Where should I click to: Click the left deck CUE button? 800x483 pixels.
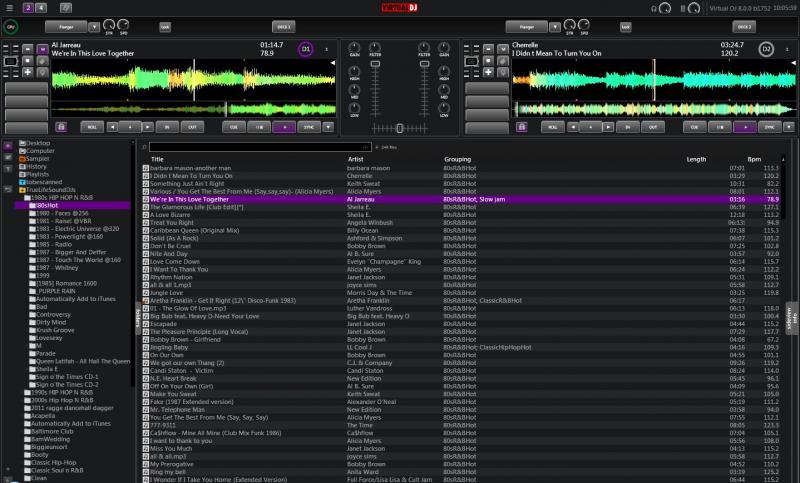tap(234, 127)
